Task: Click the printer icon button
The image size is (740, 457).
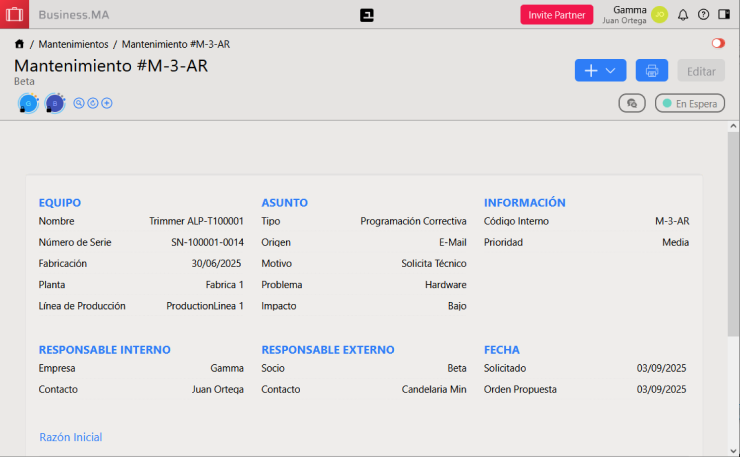Action: [651, 71]
